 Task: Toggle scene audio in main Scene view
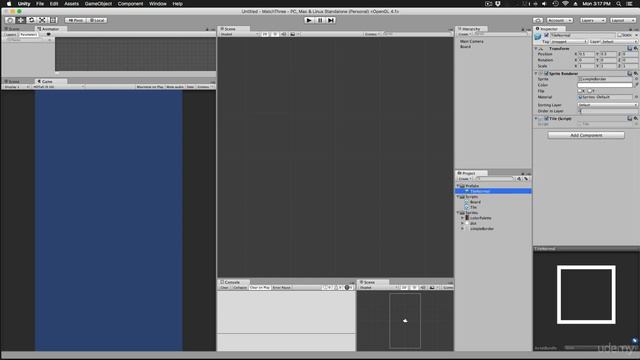coord(284,34)
